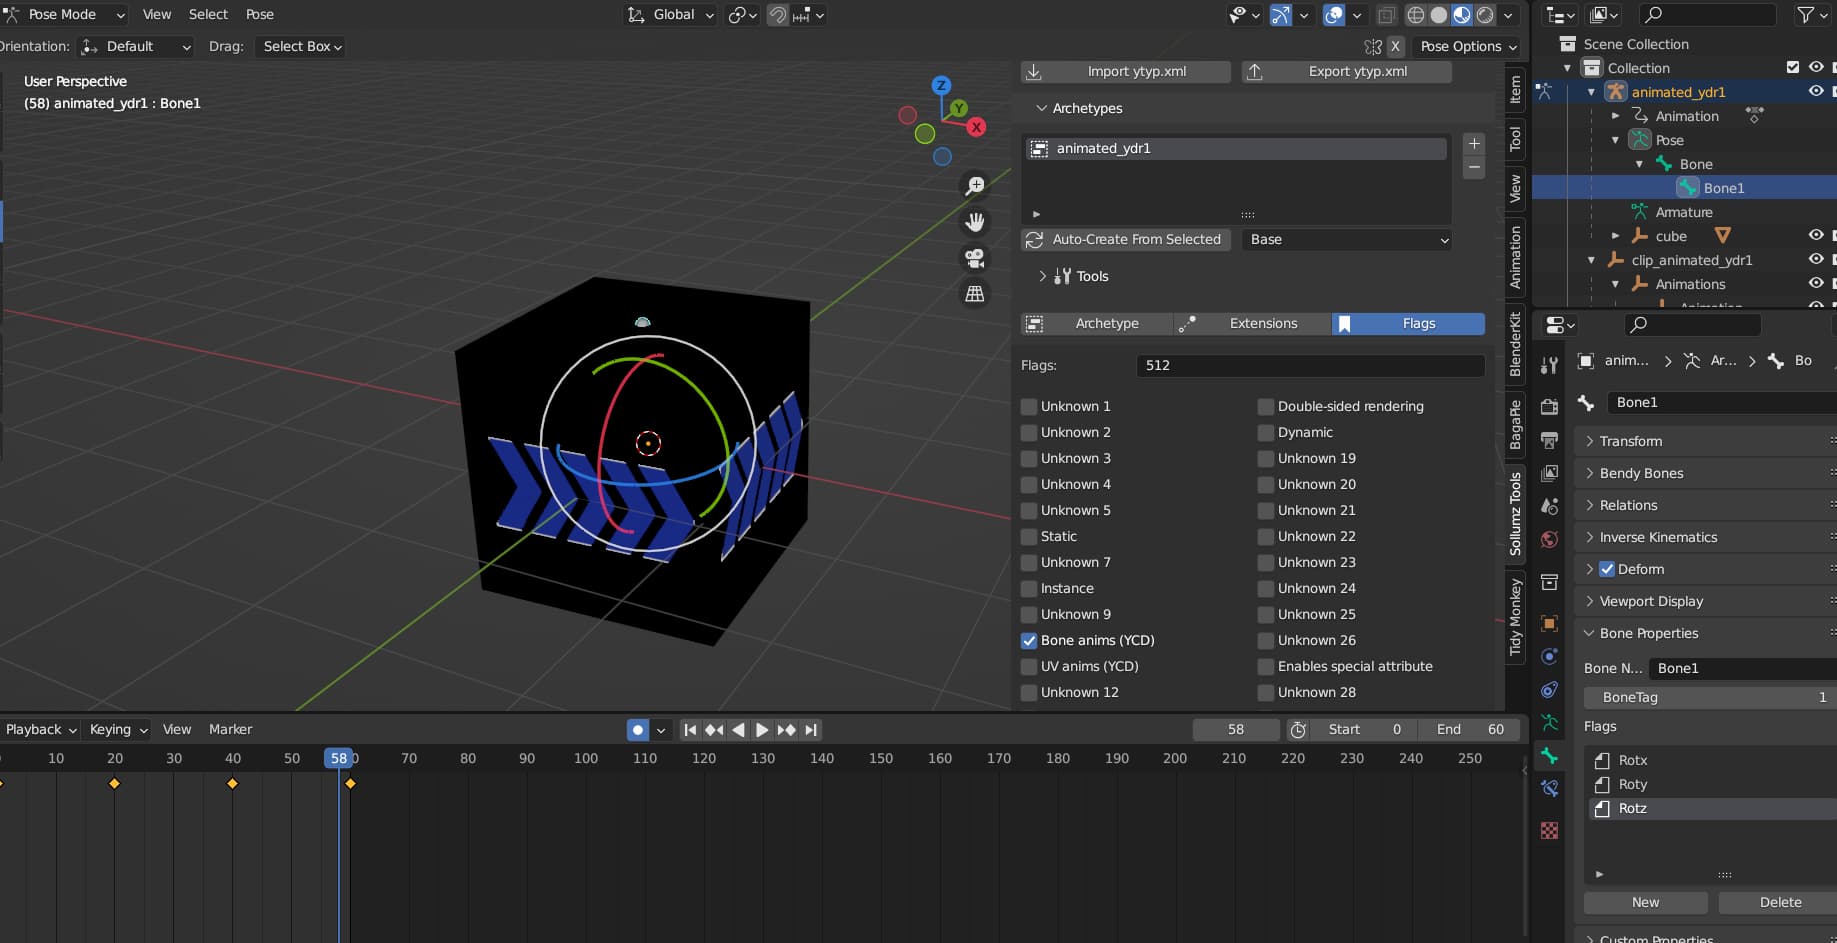
Task: Open the Tool properties tab icon
Action: click(x=1549, y=365)
